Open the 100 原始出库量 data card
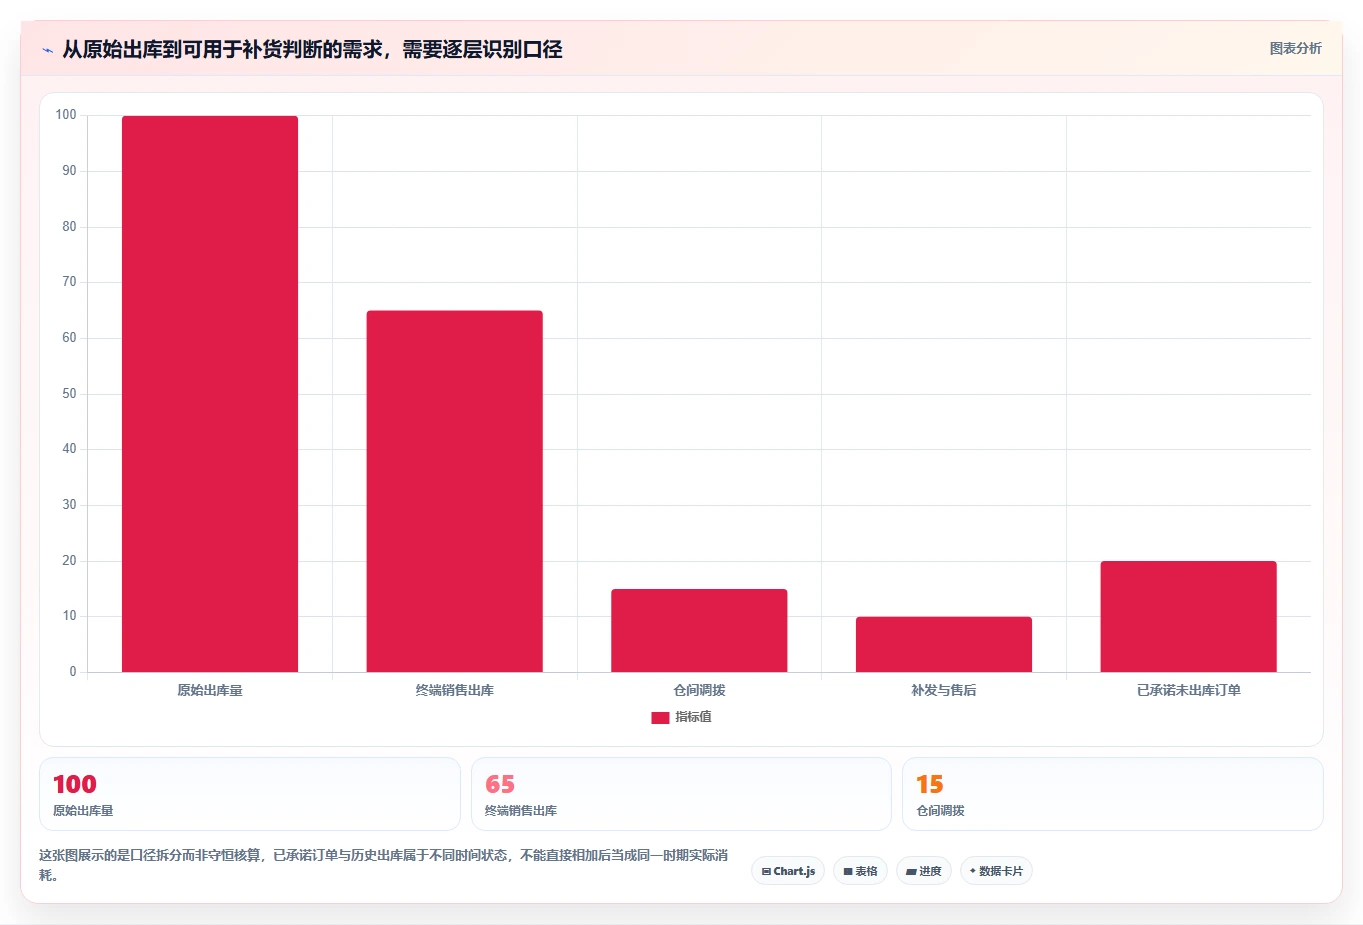 pos(250,794)
